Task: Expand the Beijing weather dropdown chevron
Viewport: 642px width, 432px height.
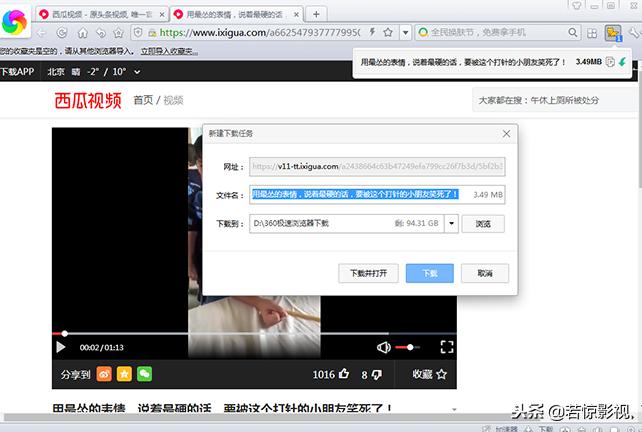Action: coord(137,72)
